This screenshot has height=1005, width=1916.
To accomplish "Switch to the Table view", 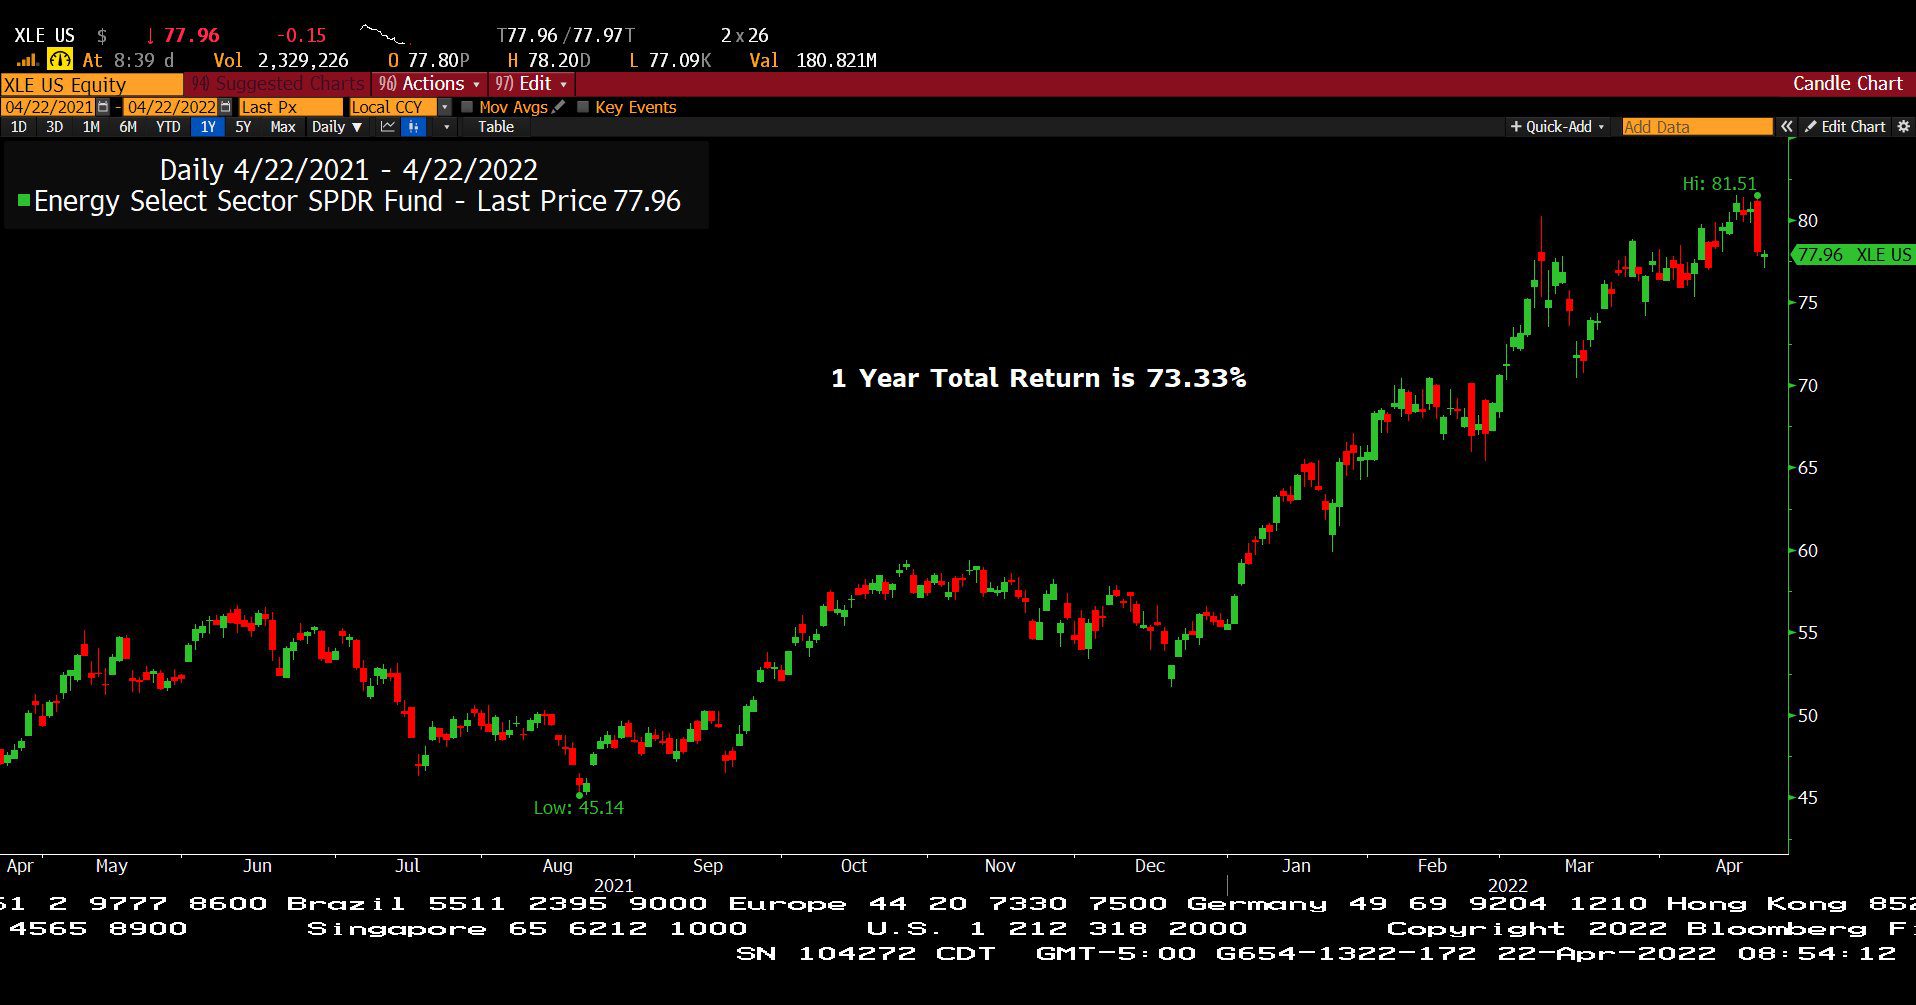I will 496,127.
